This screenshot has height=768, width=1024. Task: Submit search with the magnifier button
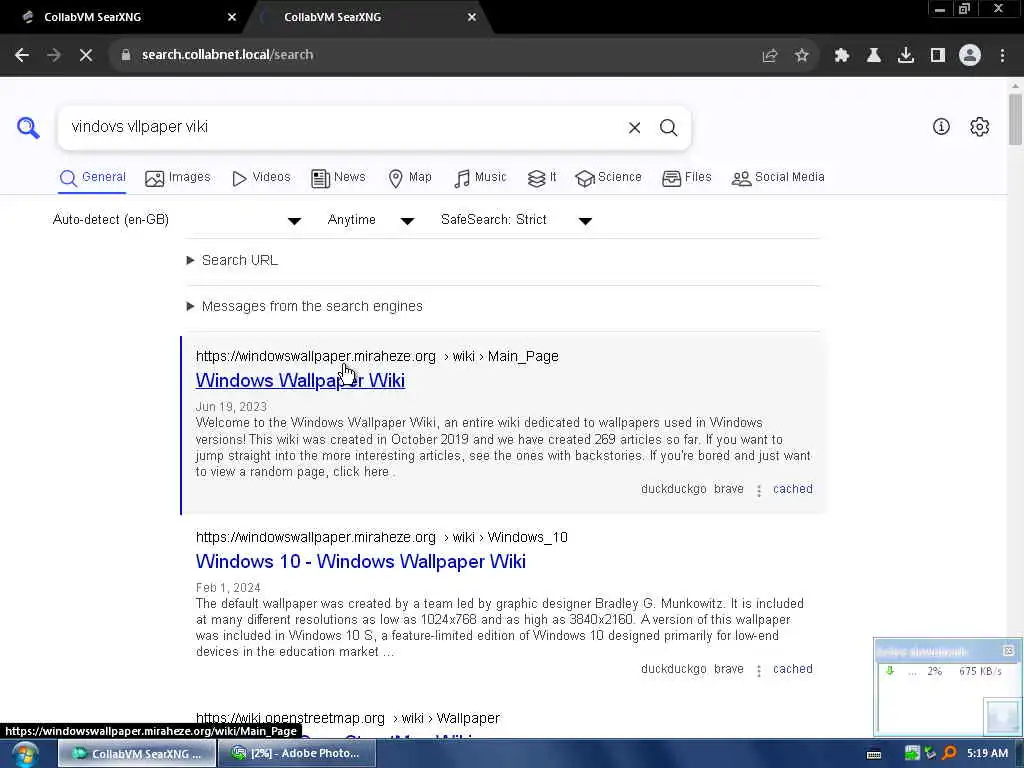(x=668, y=127)
